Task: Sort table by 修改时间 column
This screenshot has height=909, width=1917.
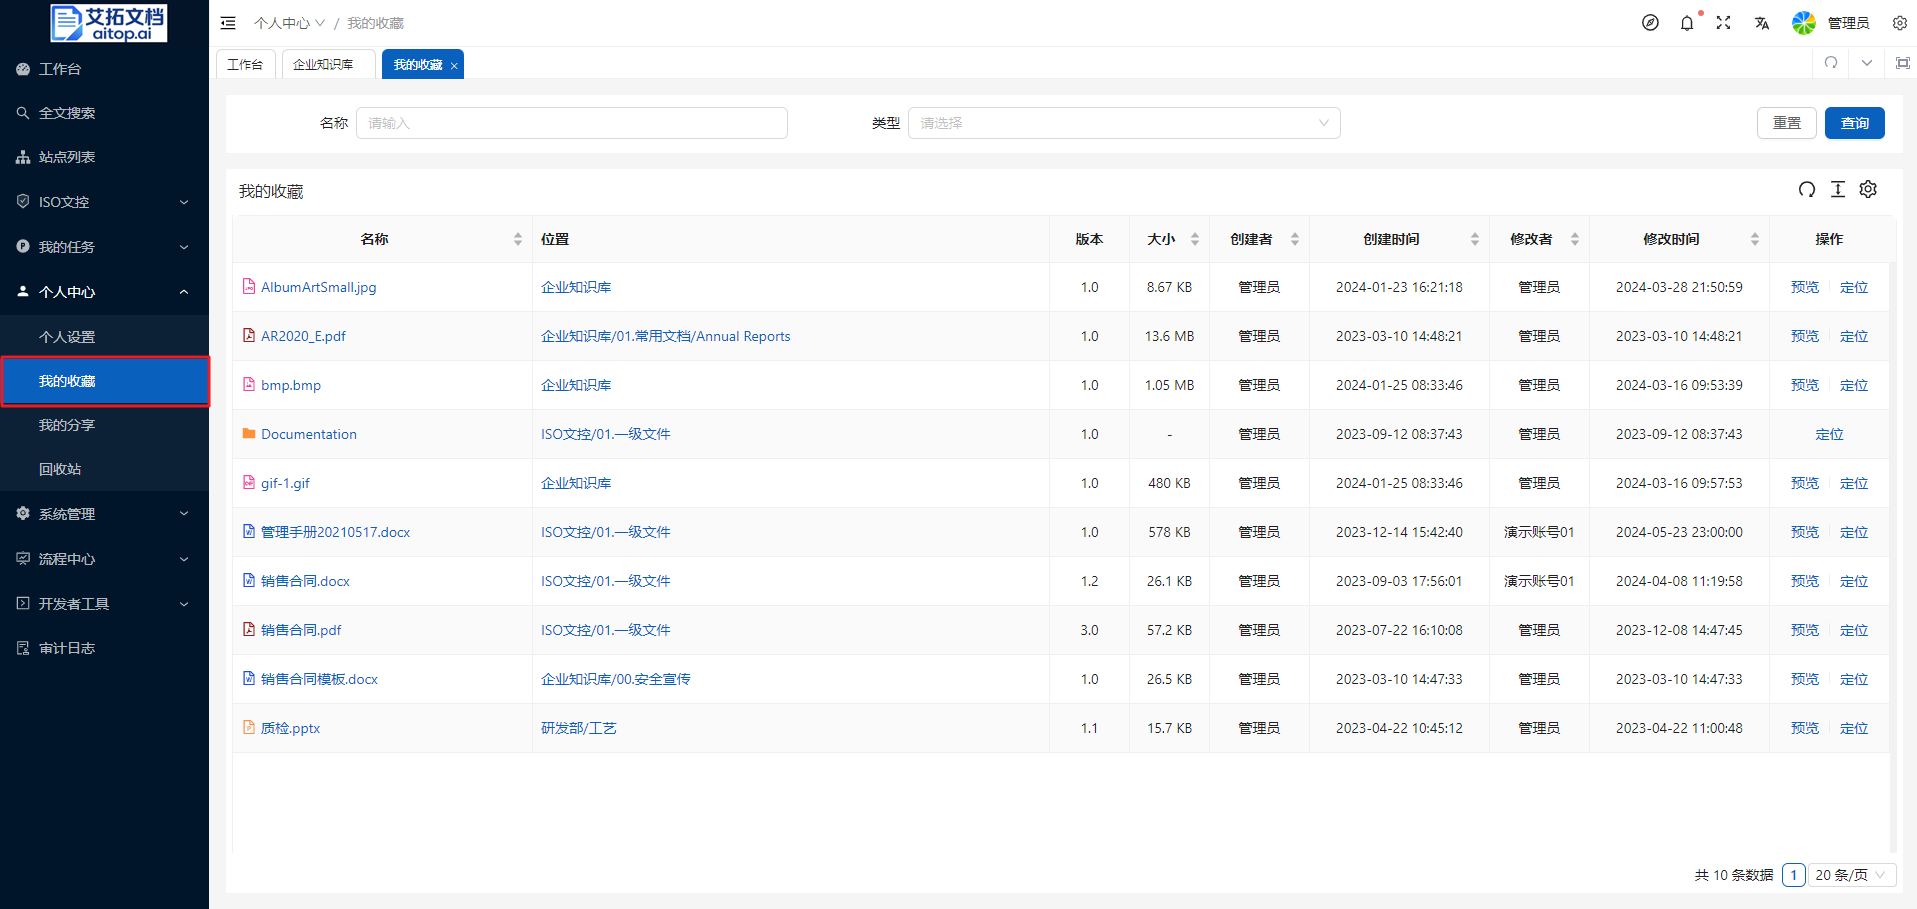Action: point(1754,239)
